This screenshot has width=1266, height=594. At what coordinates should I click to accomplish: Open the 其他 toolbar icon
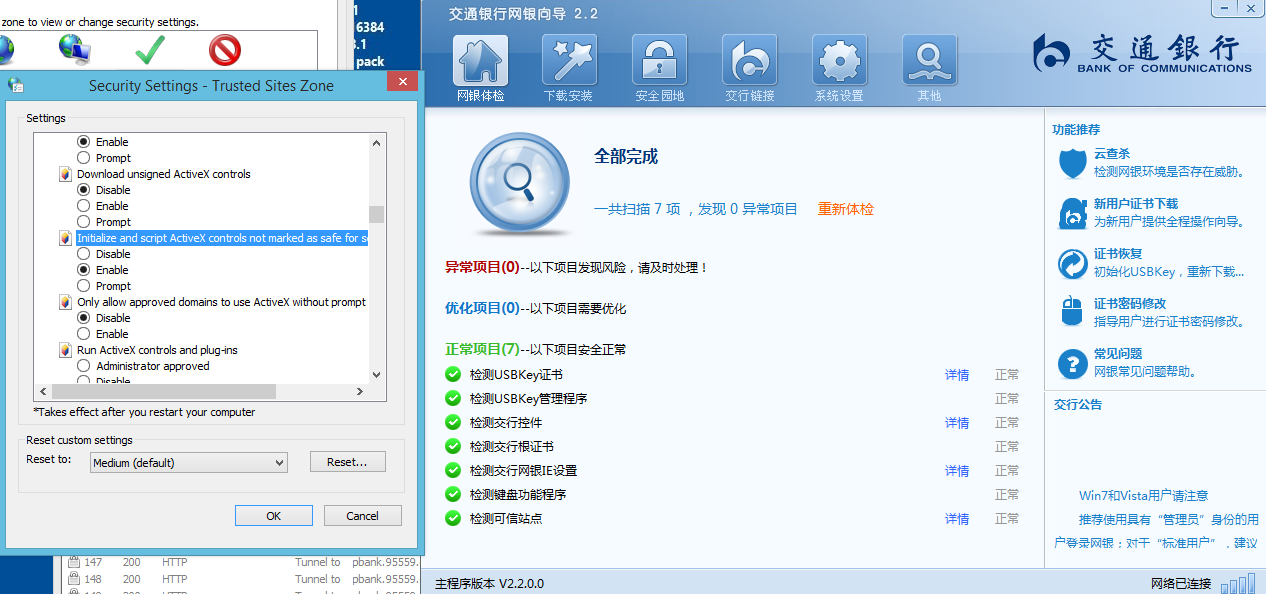(x=930, y=61)
